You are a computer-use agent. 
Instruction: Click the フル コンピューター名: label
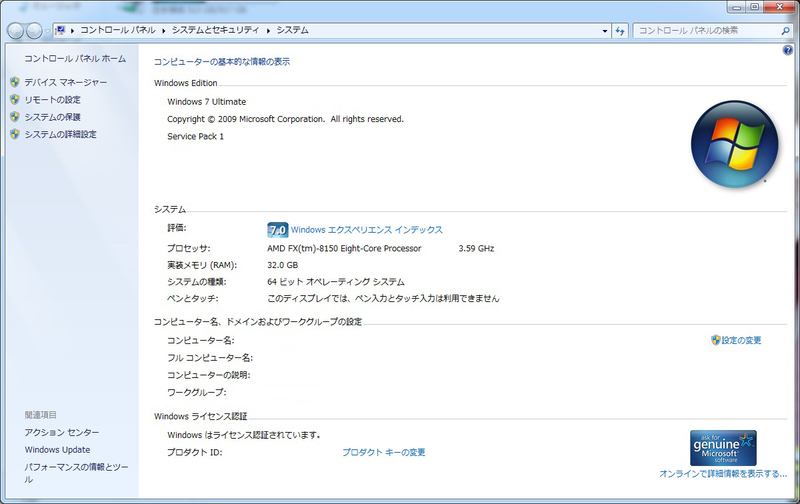210,358
